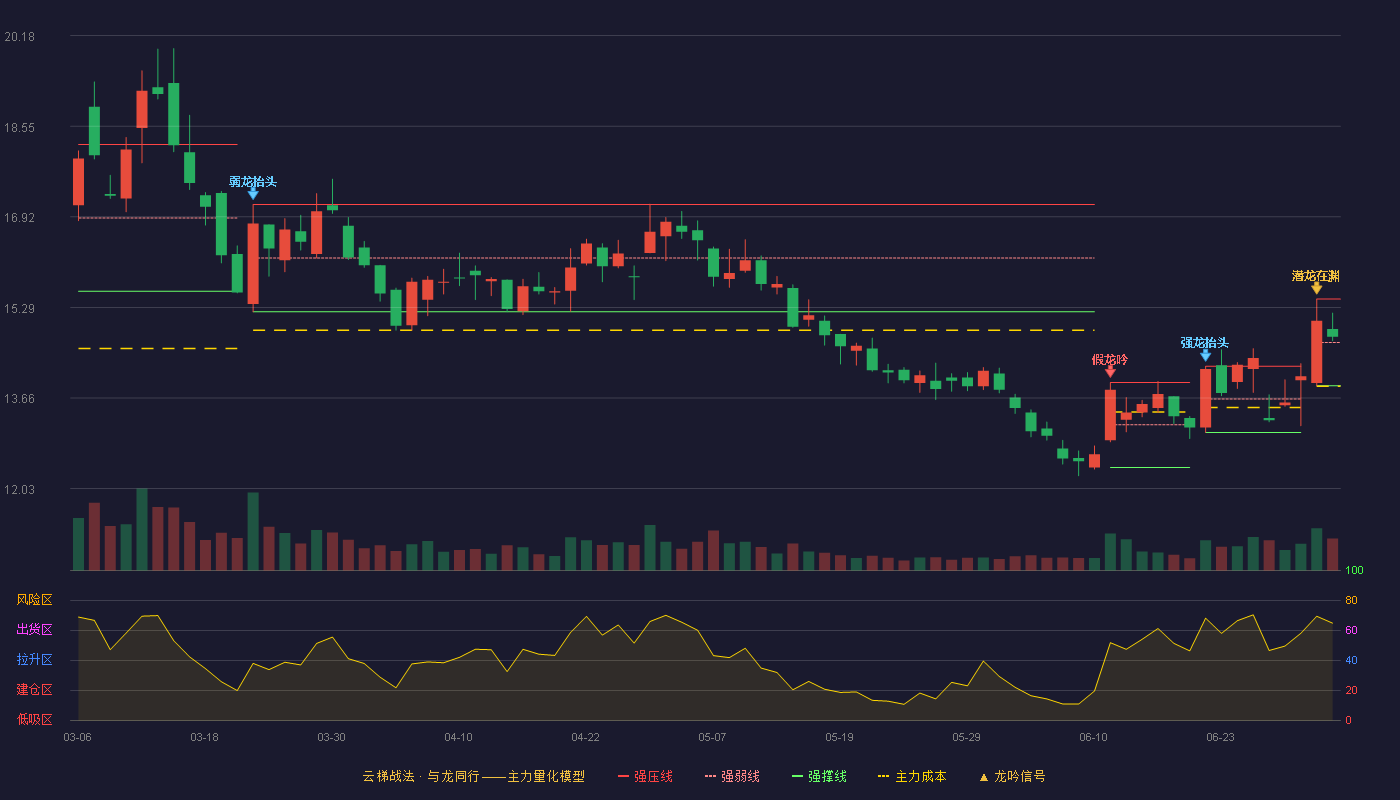Click the 20.18 price axis label
This screenshot has width=1400, height=800.
click(x=19, y=37)
